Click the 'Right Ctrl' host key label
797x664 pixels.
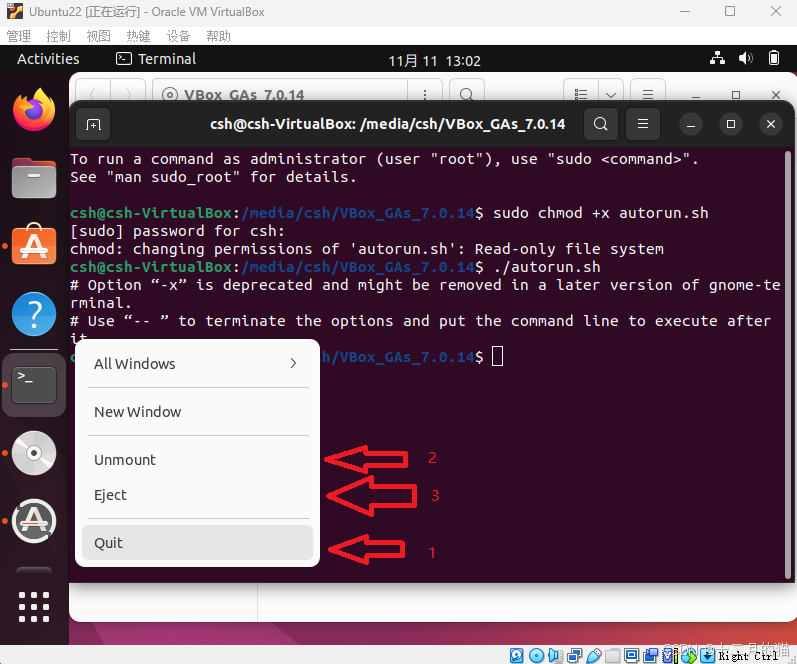point(748,656)
